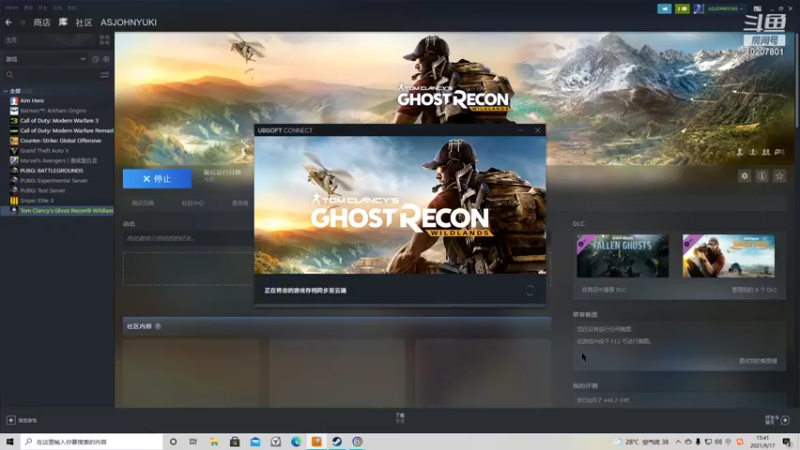800x450 pixels.
Task: Click the recent games clock icon
Action: [x=95, y=59]
